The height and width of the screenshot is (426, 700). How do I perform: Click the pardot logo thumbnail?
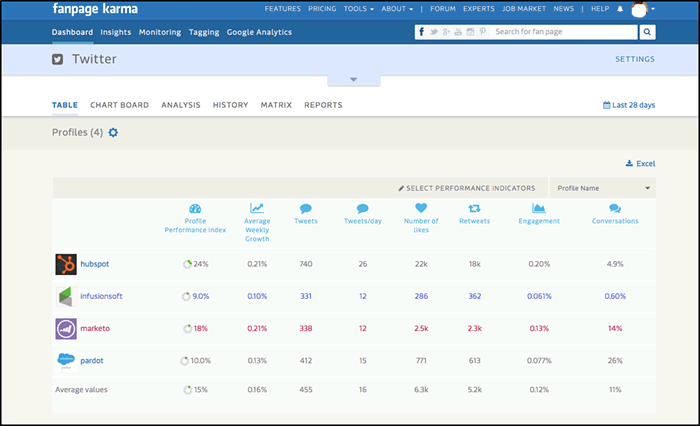coord(66,361)
